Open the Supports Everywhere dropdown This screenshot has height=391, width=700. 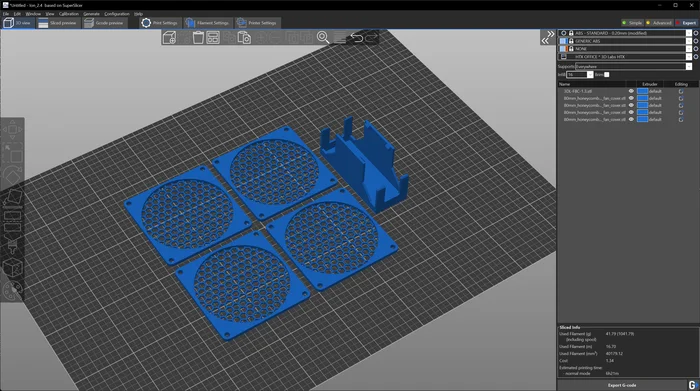click(x=689, y=67)
